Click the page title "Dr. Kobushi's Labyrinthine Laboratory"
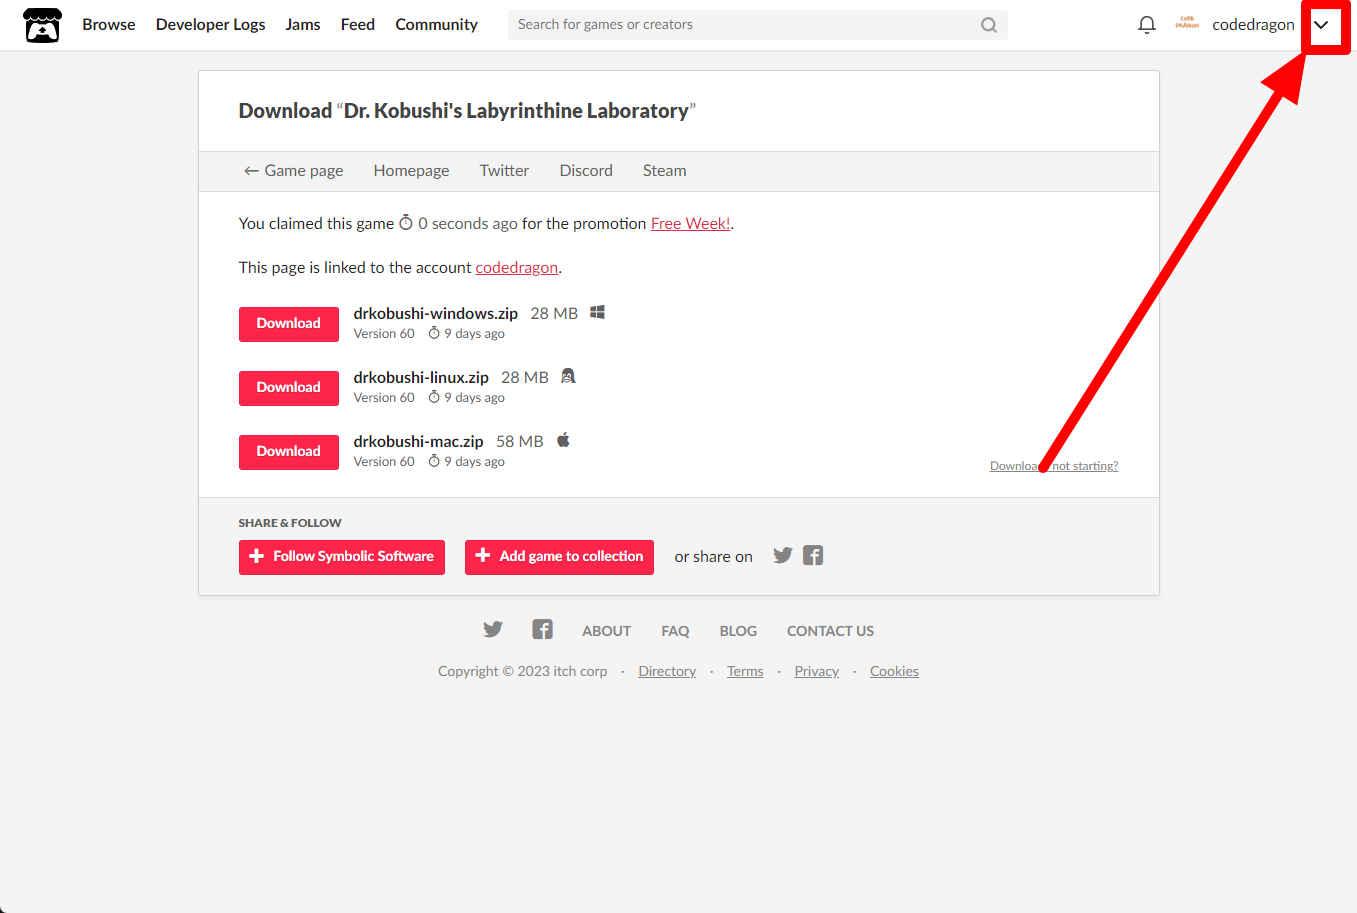1357x913 pixels. tap(516, 111)
